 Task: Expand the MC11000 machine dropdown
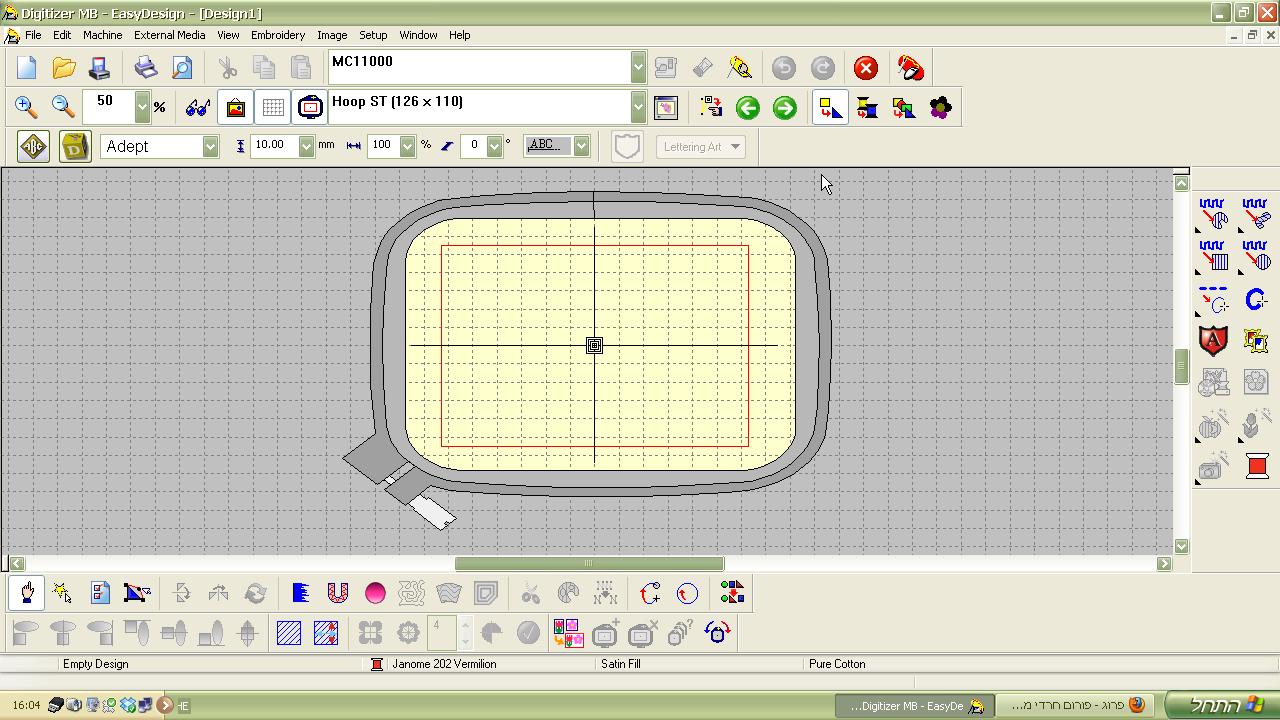(638, 68)
